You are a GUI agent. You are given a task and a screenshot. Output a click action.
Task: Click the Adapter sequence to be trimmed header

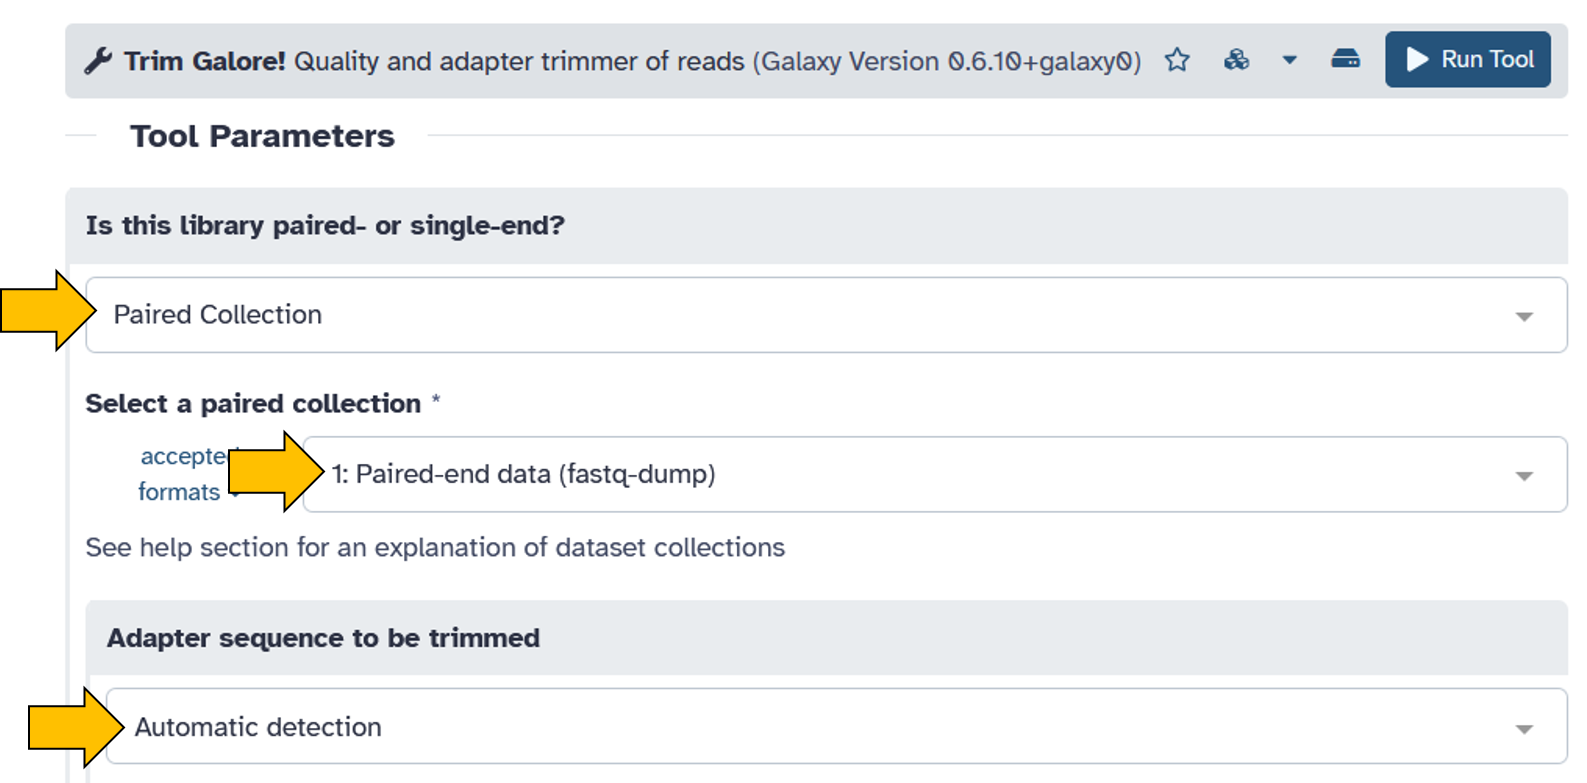[323, 638]
